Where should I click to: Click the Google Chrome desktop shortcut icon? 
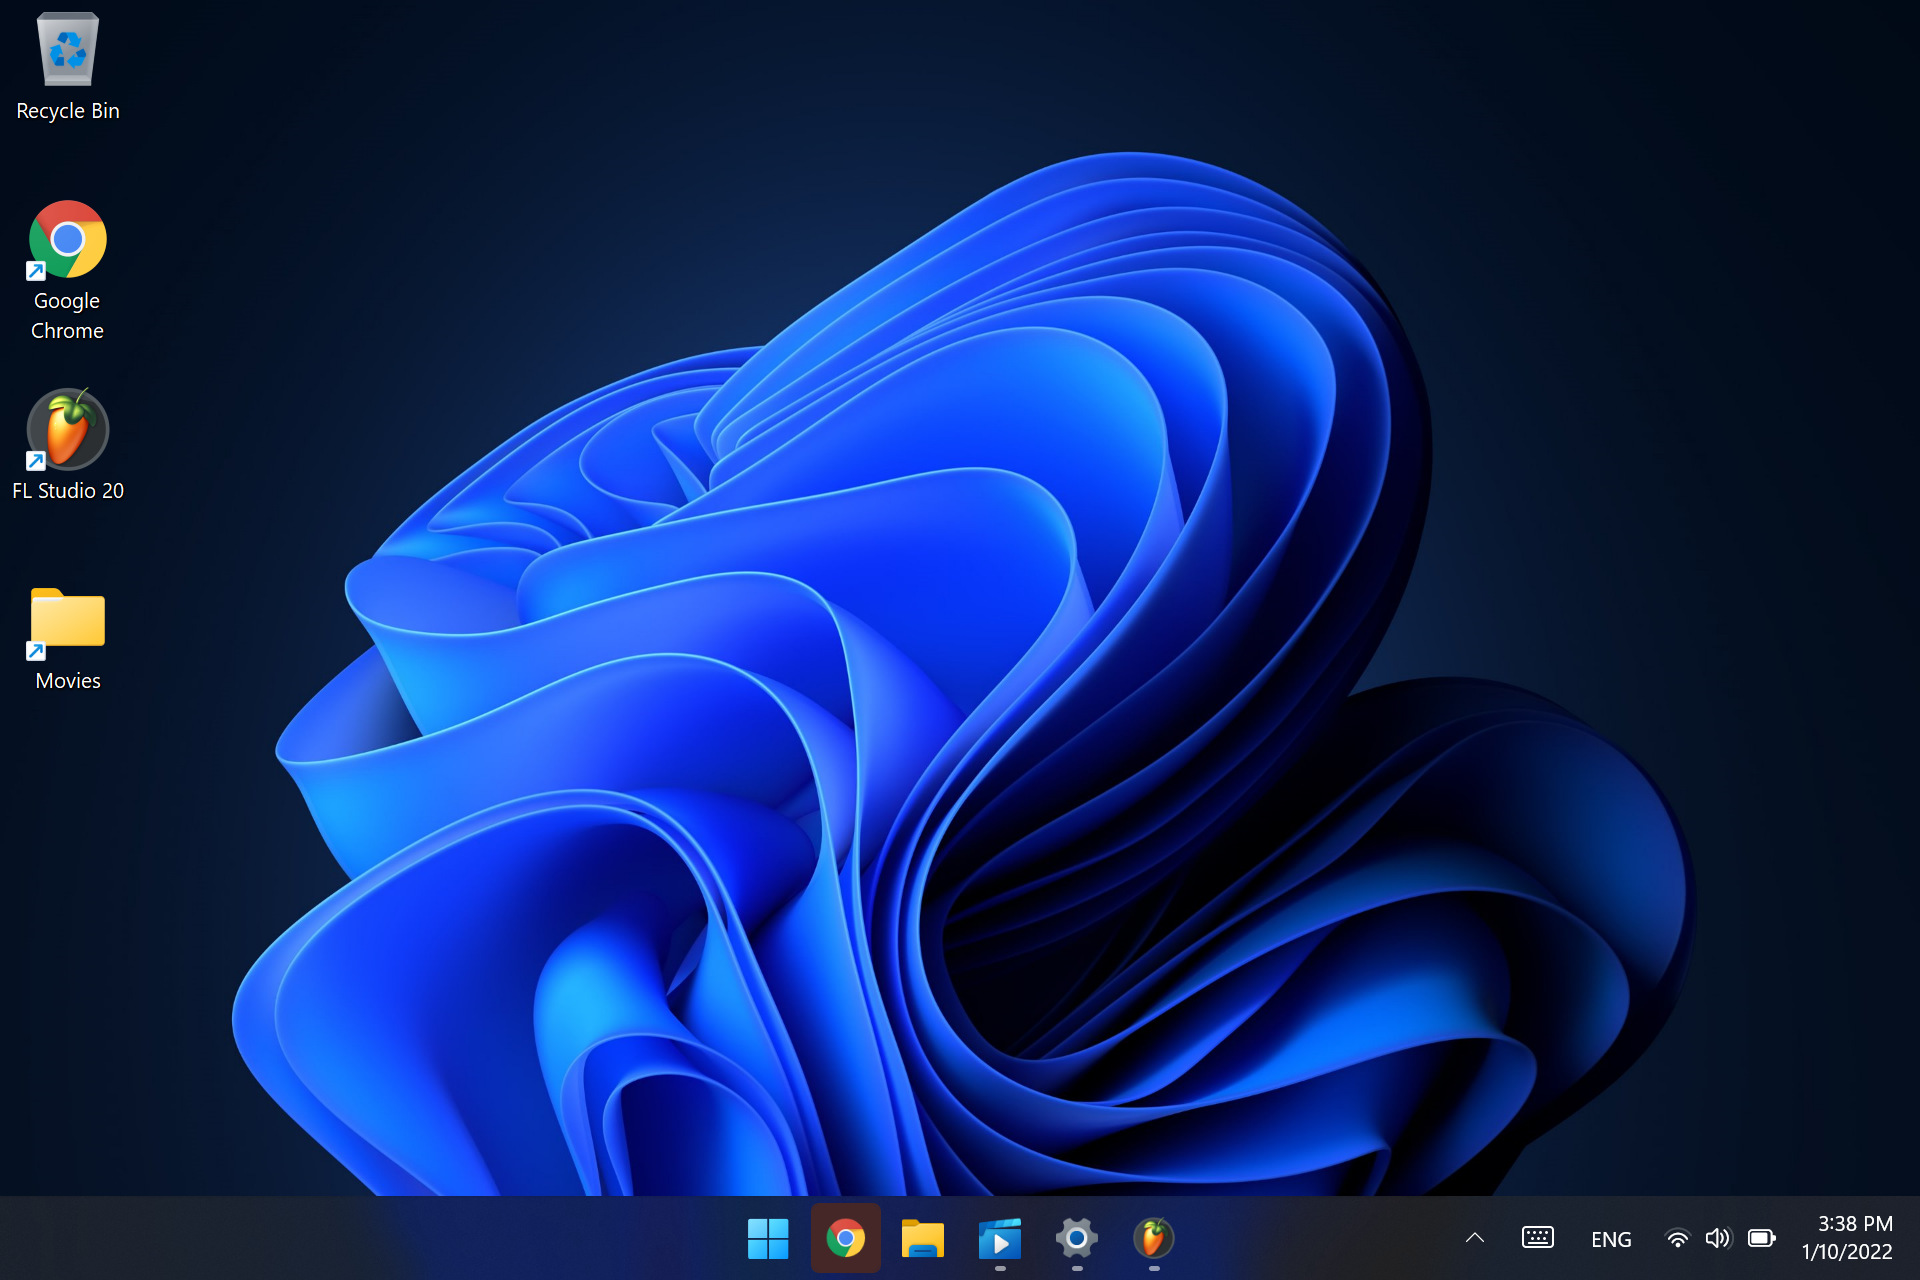click(x=68, y=240)
